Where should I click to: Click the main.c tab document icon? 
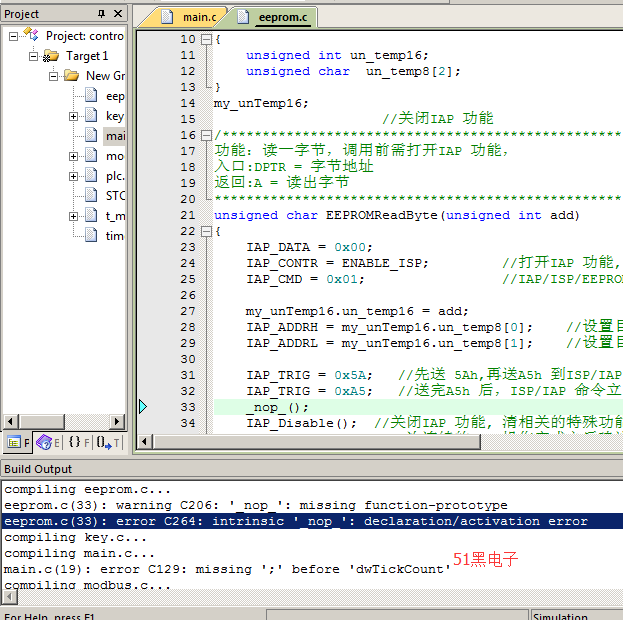[167, 17]
